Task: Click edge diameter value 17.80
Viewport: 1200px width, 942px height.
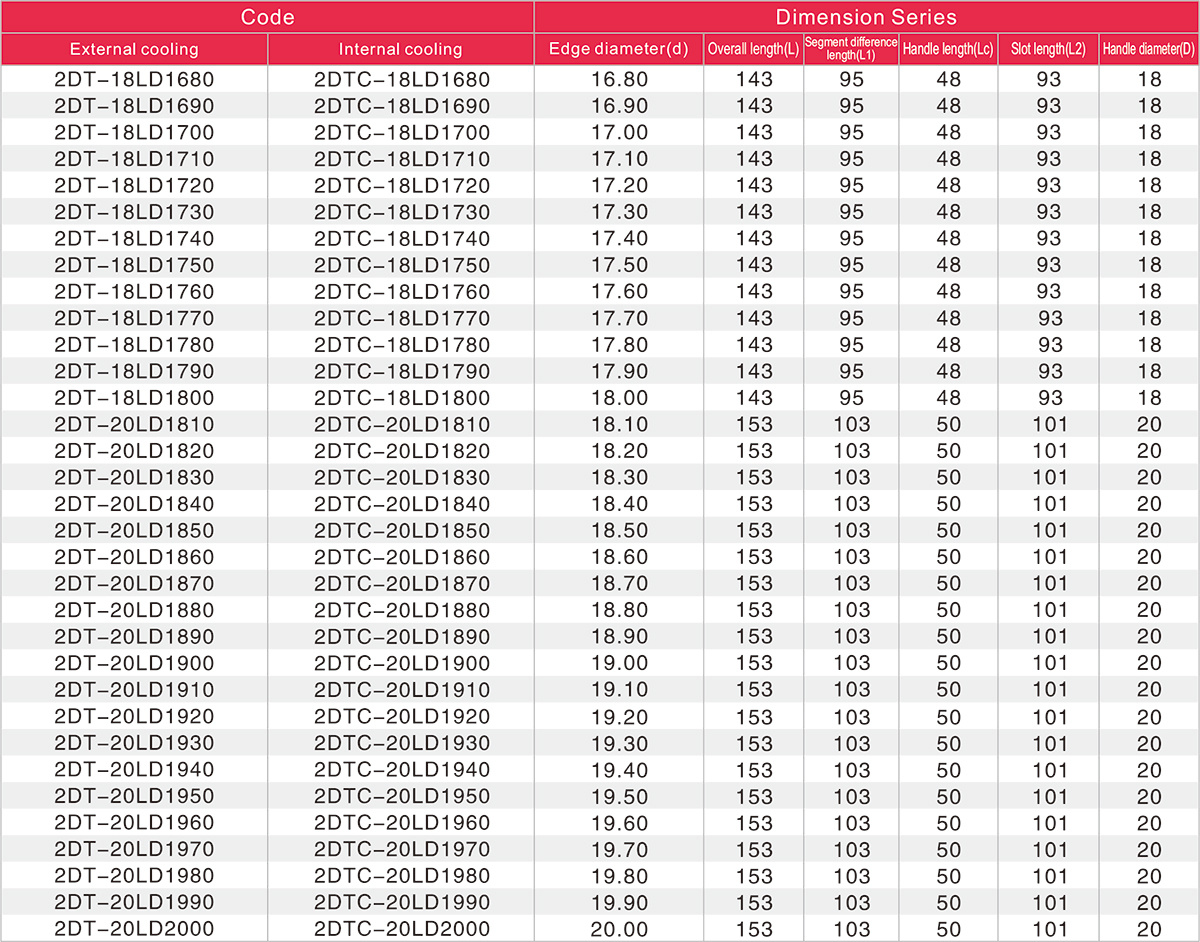Action: click(619, 344)
